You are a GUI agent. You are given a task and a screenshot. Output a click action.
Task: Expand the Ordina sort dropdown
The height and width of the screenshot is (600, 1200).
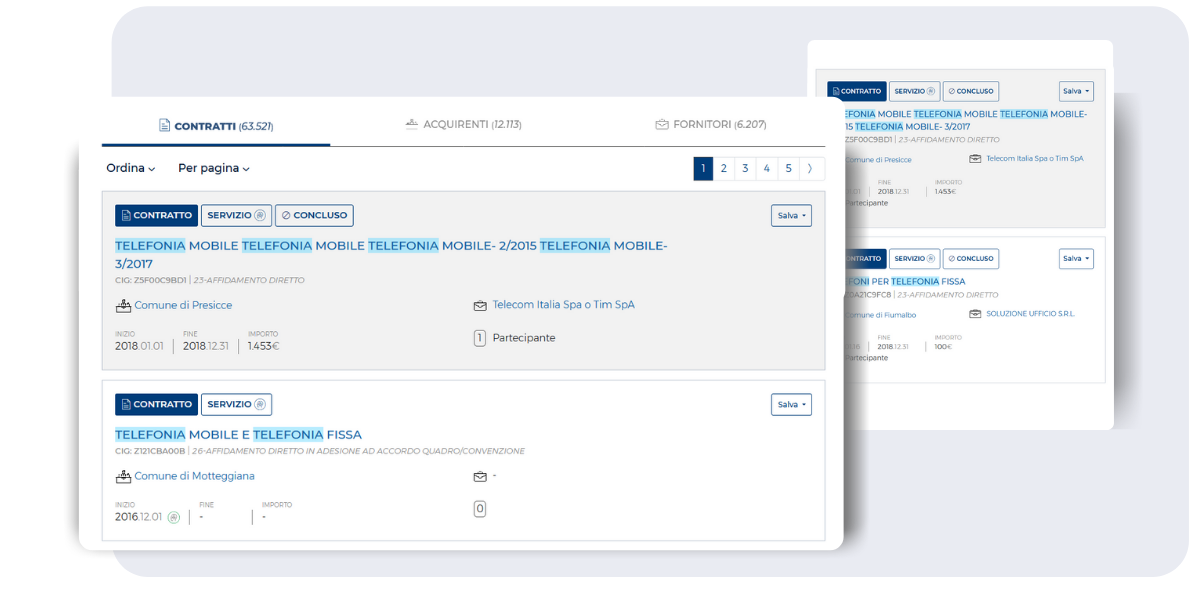click(131, 168)
